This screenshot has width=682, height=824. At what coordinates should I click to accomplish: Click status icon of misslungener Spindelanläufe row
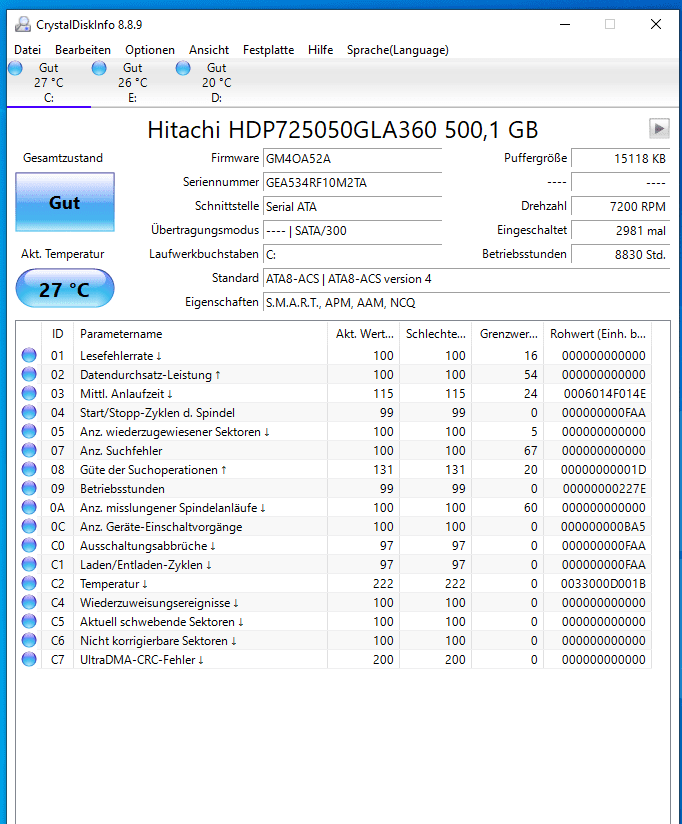pos(29,507)
